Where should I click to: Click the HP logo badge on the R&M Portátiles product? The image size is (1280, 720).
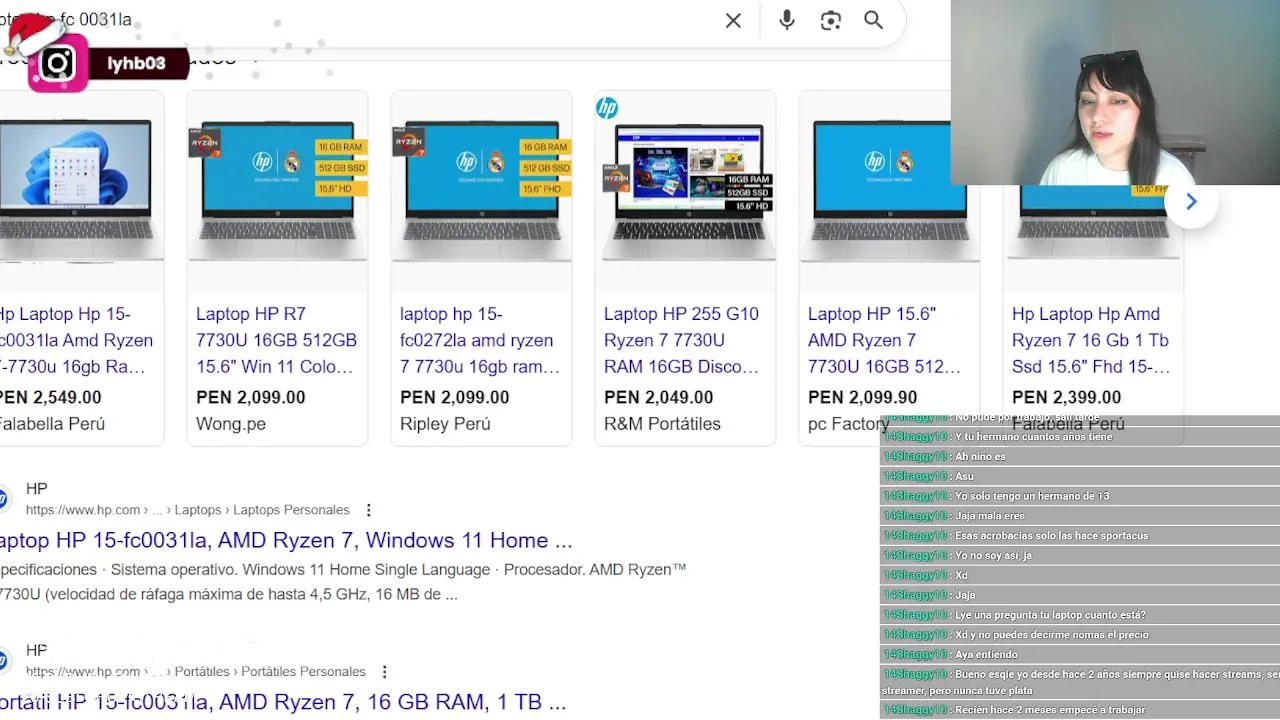tap(607, 108)
